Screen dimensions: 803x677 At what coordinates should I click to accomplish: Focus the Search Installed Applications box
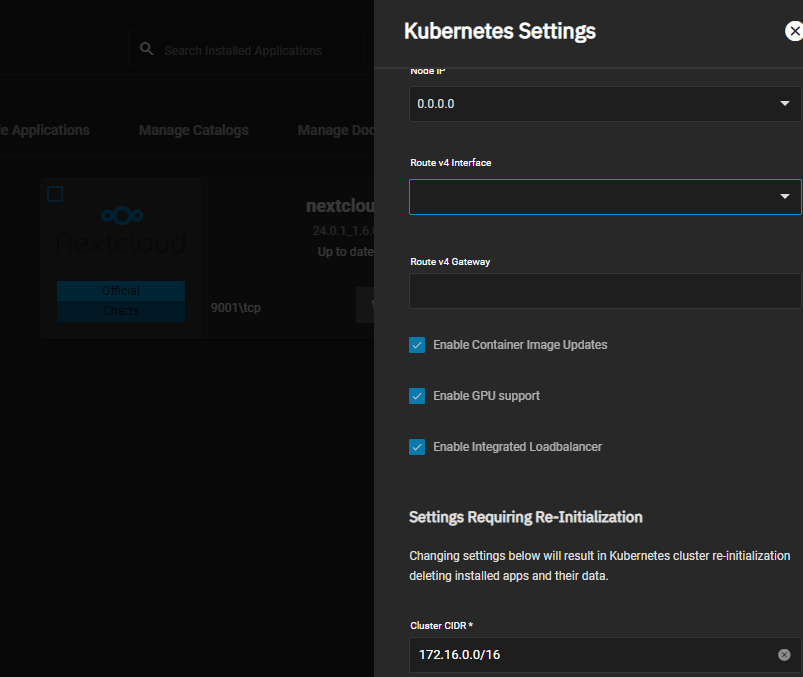click(x=246, y=50)
